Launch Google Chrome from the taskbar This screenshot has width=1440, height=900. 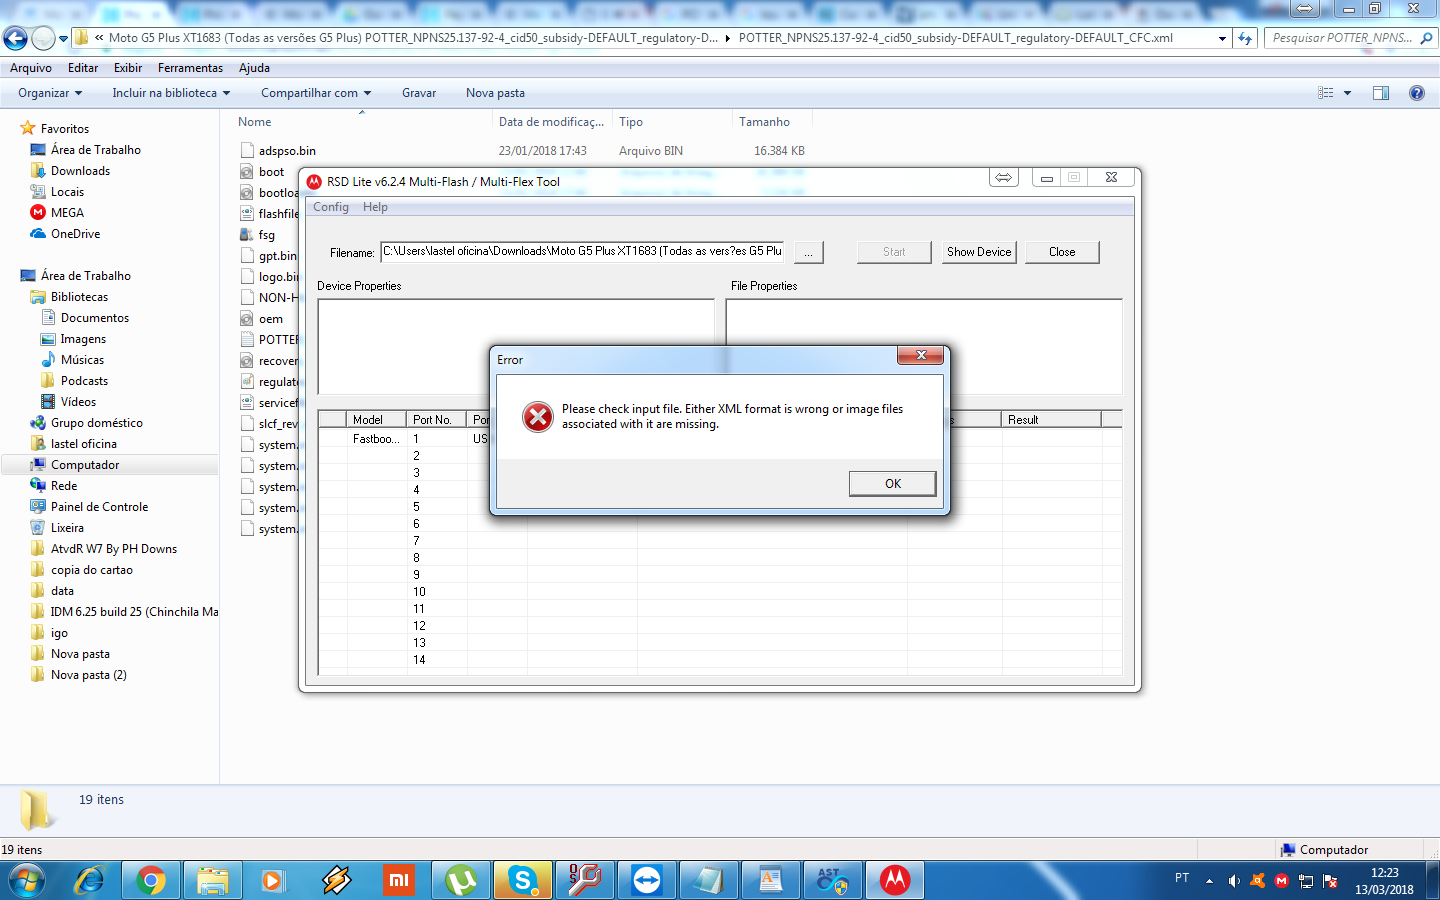(x=151, y=880)
